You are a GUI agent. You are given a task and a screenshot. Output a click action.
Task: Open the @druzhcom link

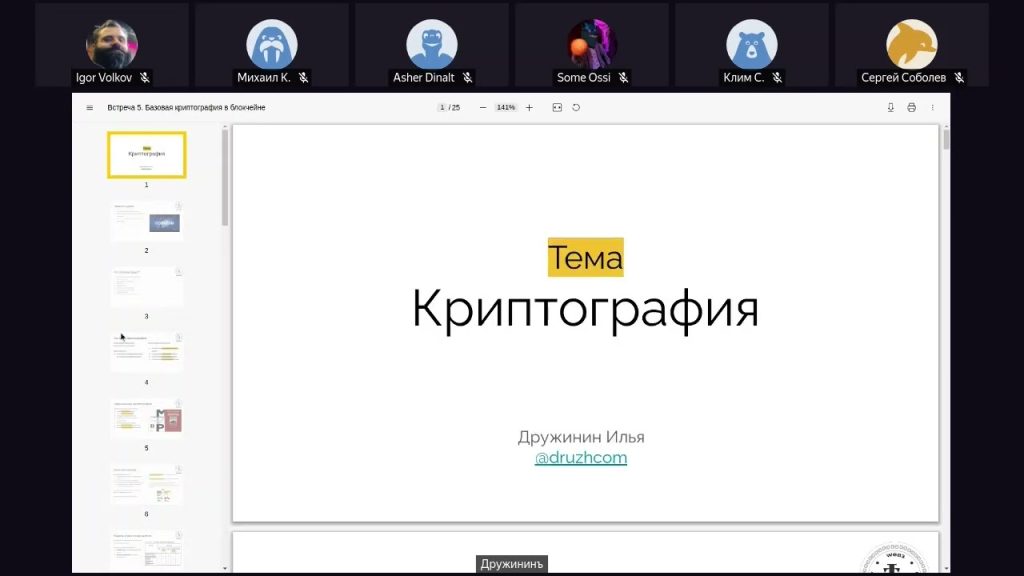click(580, 458)
